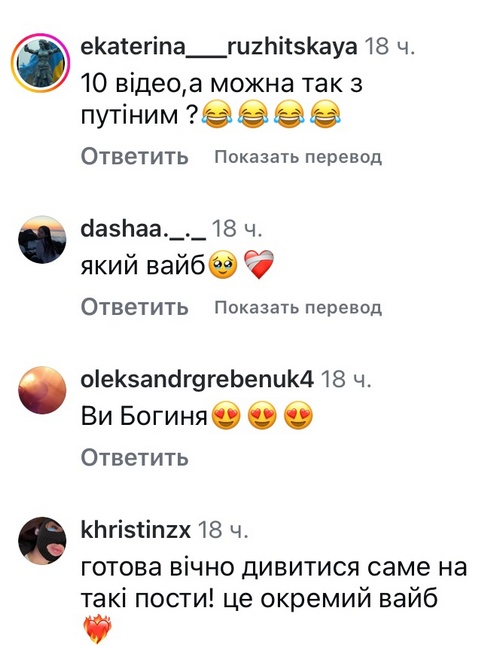Reply to the 'який вайб' comment
500x645 pixels.
[x=134, y=307]
